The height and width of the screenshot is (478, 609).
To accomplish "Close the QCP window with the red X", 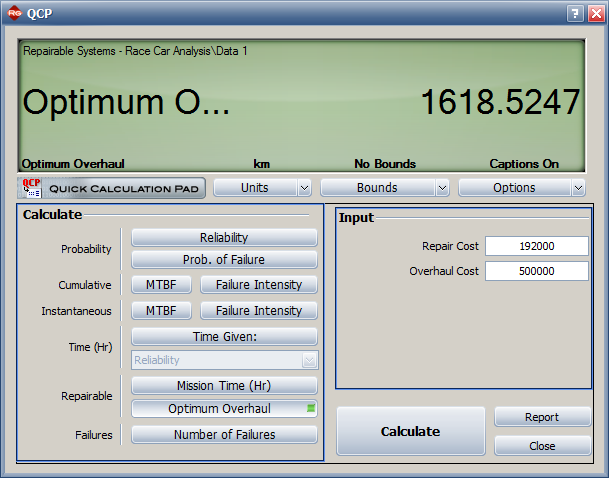I will click(x=596, y=14).
